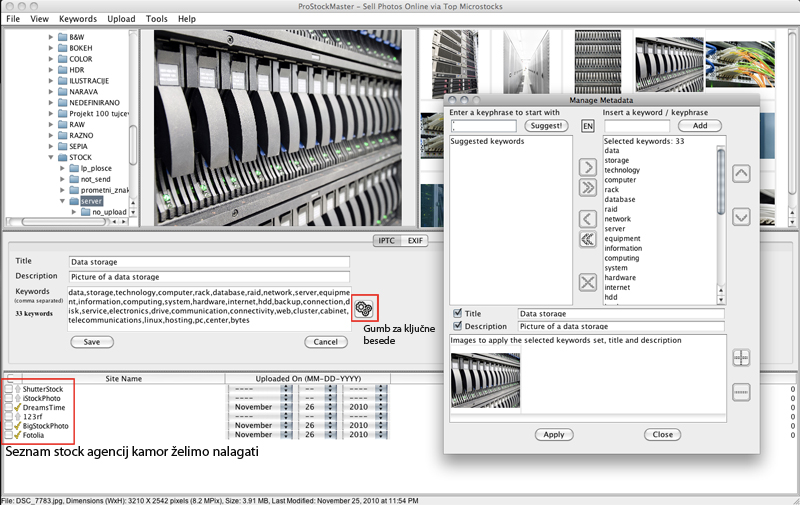Viewport: 800px width, 505px height.
Task: Move selected keyword down in list
Action: click(x=741, y=216)
